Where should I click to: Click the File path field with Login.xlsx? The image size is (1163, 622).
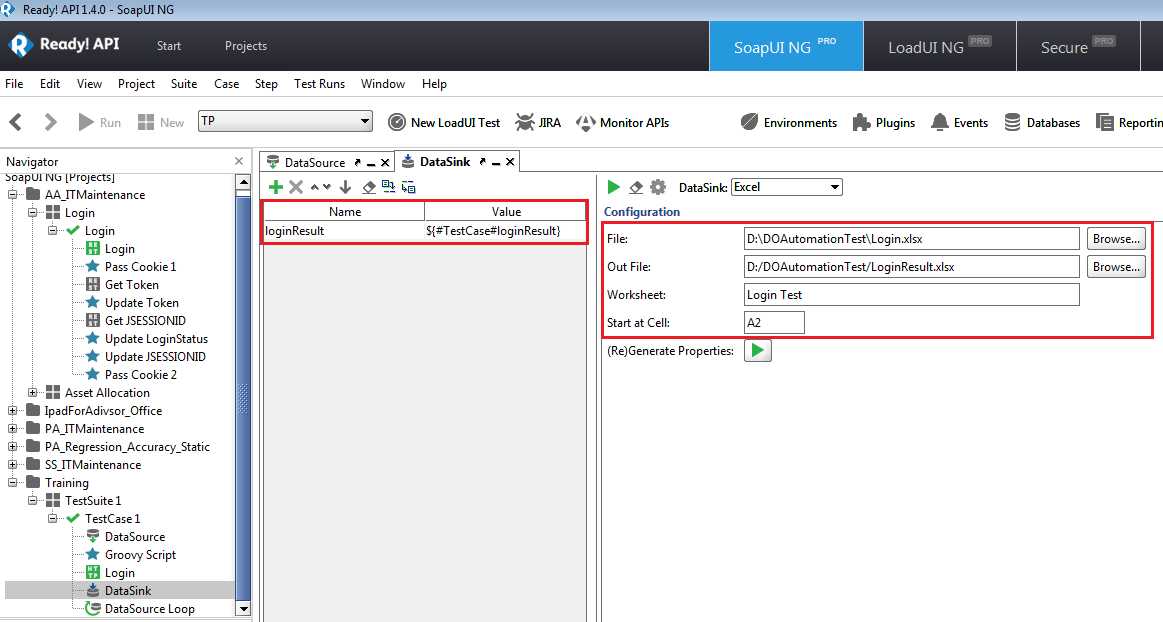coord(912,239)
